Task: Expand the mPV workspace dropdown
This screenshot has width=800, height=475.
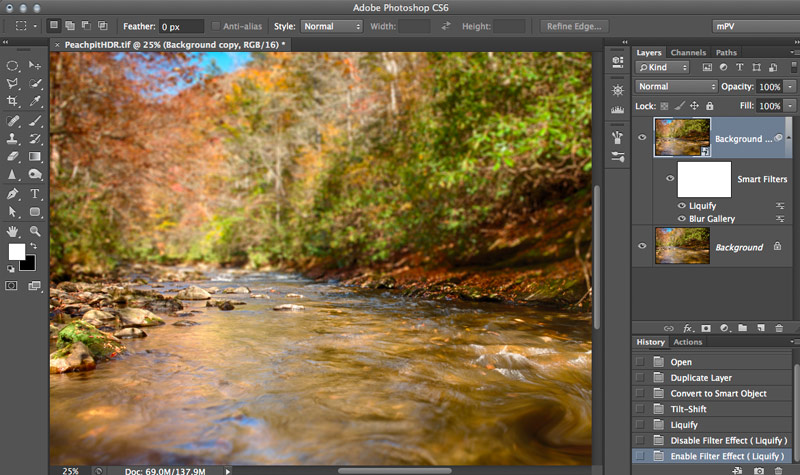Action: coord(751,26)
